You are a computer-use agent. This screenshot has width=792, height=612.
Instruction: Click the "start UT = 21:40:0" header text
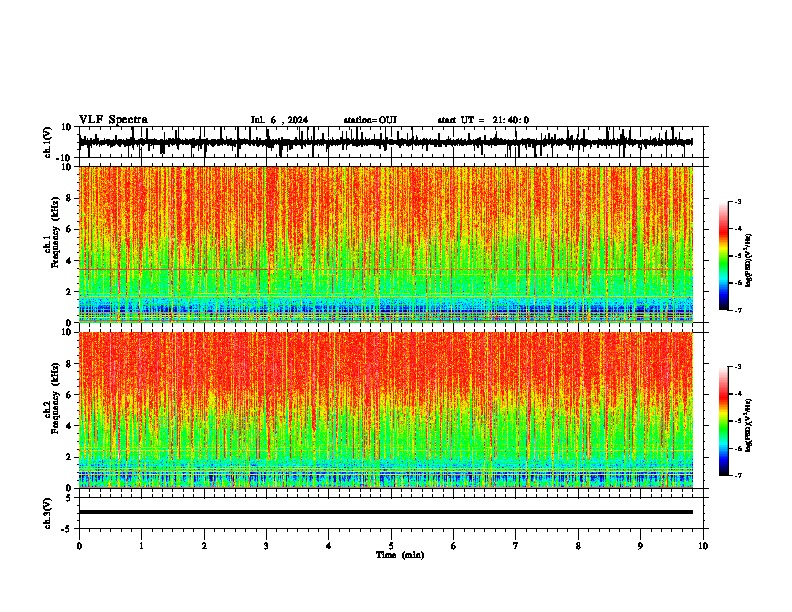click(x=483, y=120)
